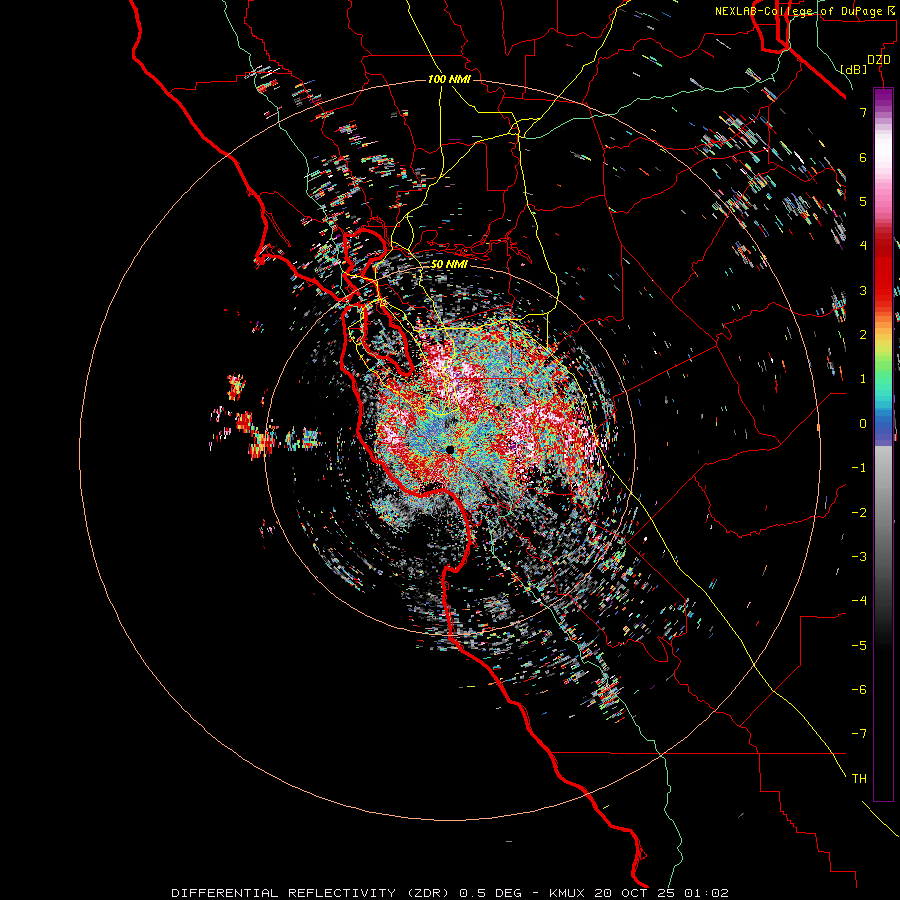This screenshot has width=900, height=900.
Task: Click the "-7" tick label on the scale
Action: [x=859, y=734]
